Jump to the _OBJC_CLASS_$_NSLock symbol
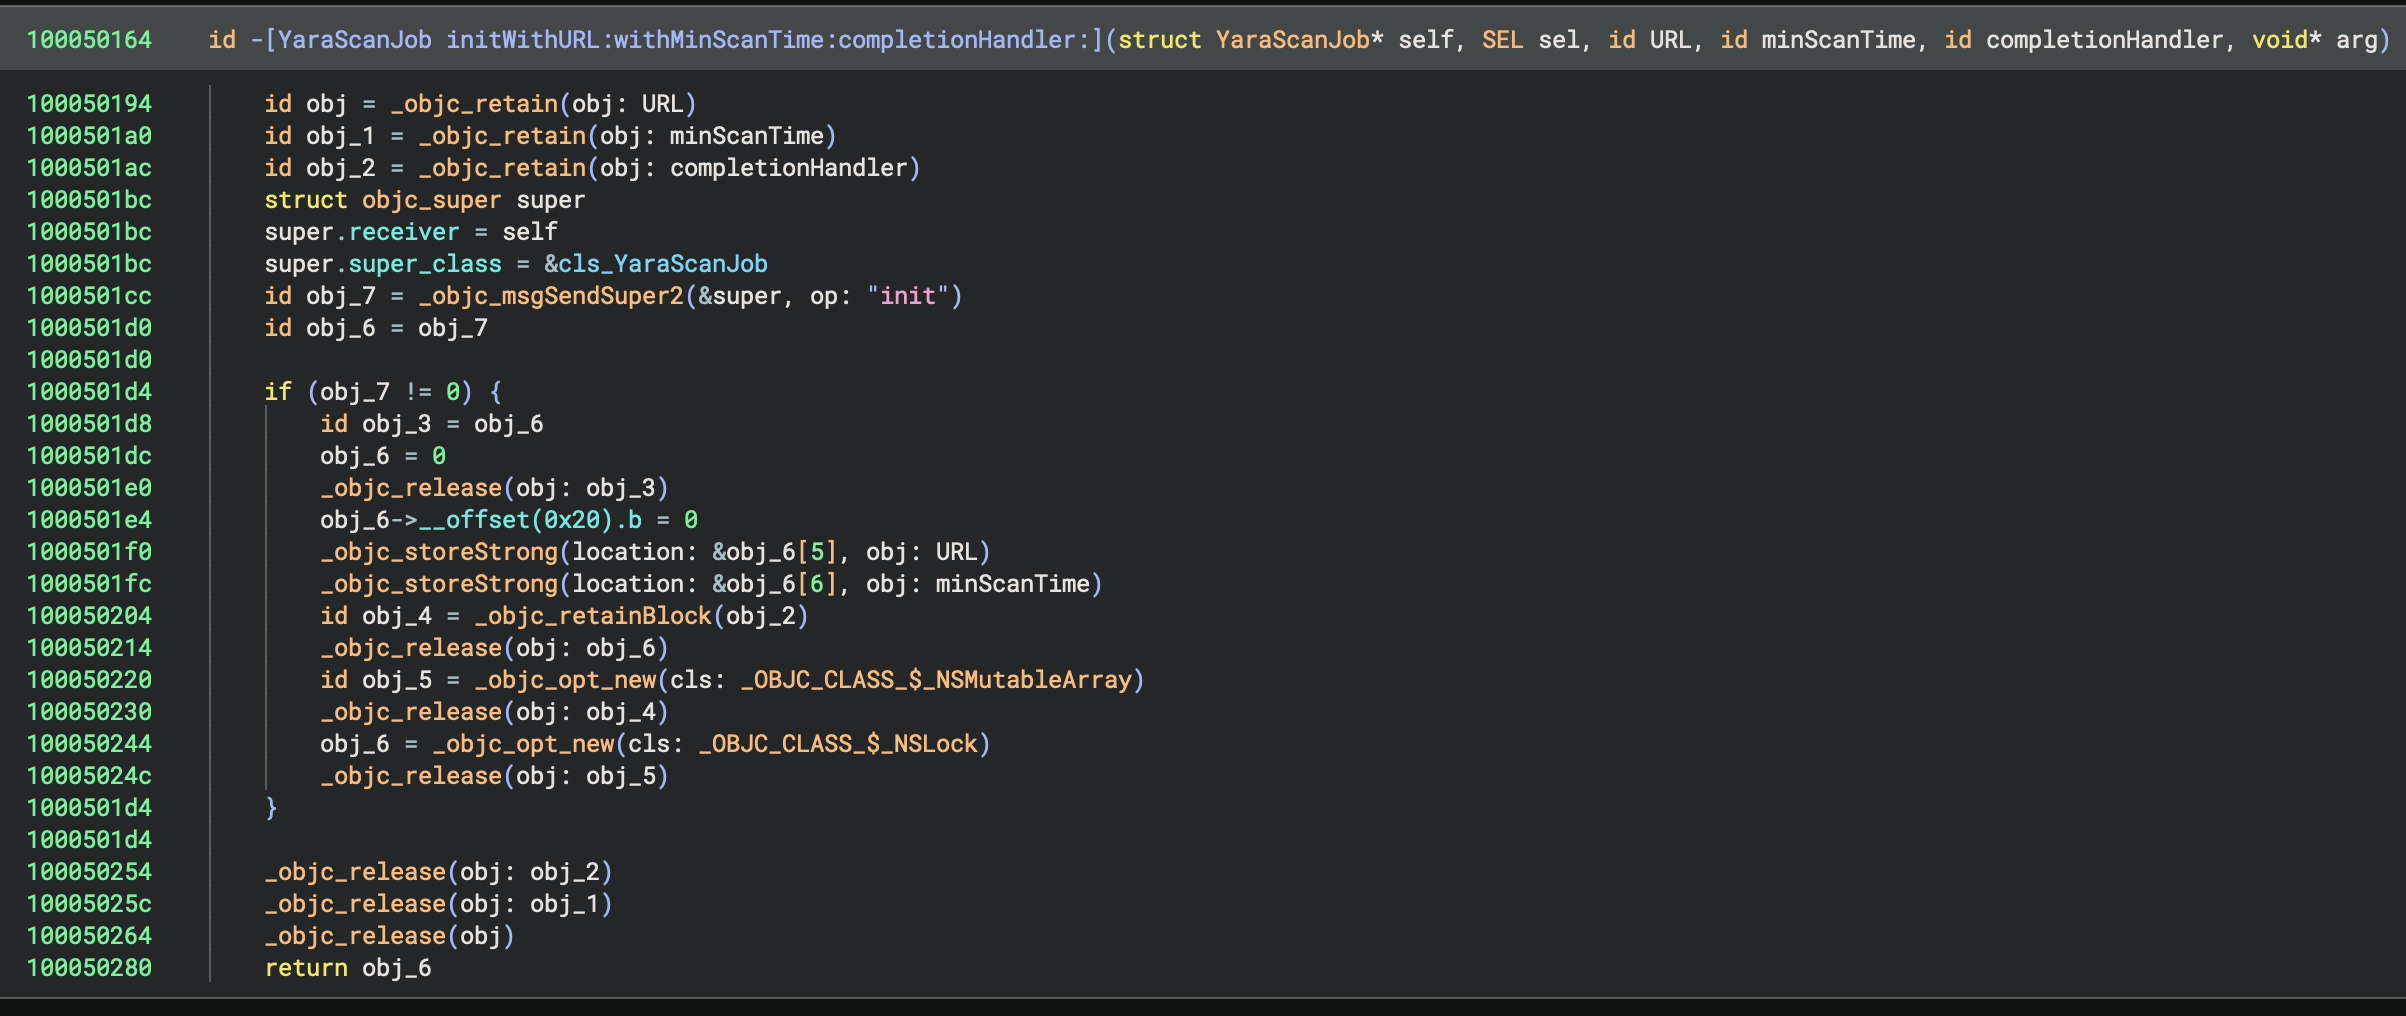Screen dimensions: 2406x1016 (838, 744)
